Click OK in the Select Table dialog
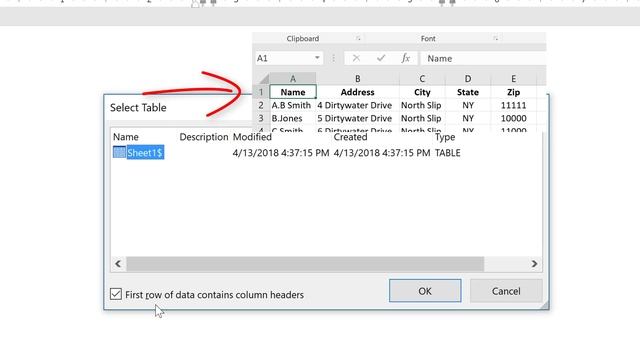640x360 pixels. 425,291
